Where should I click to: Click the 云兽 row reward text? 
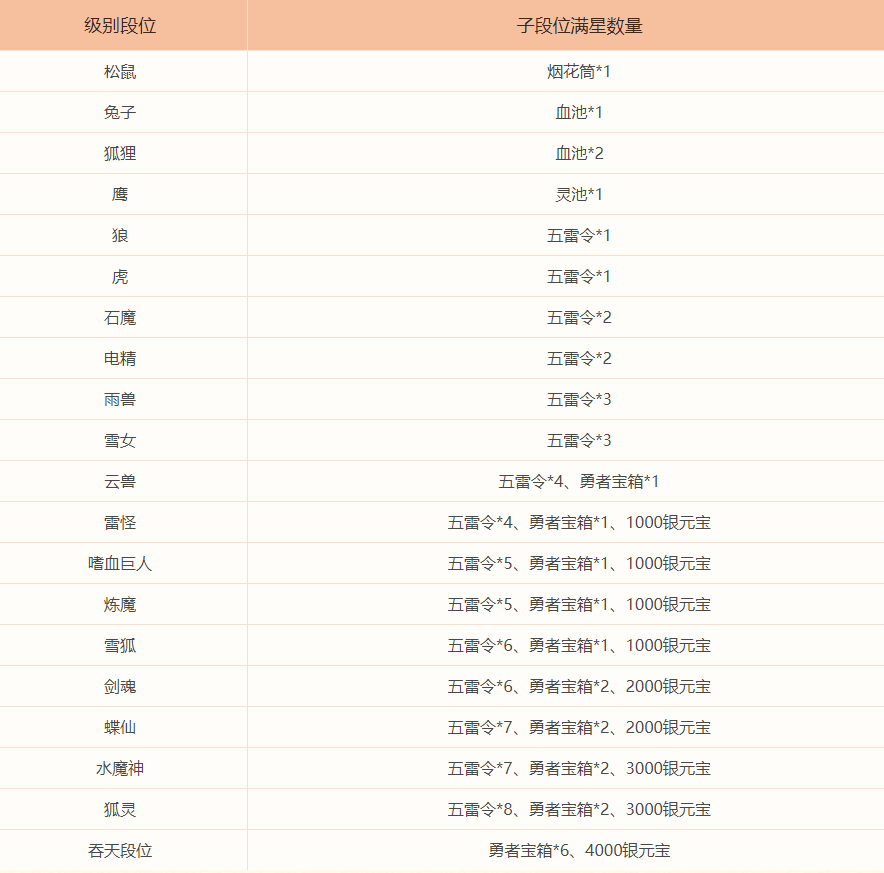[x=579, y=482]
